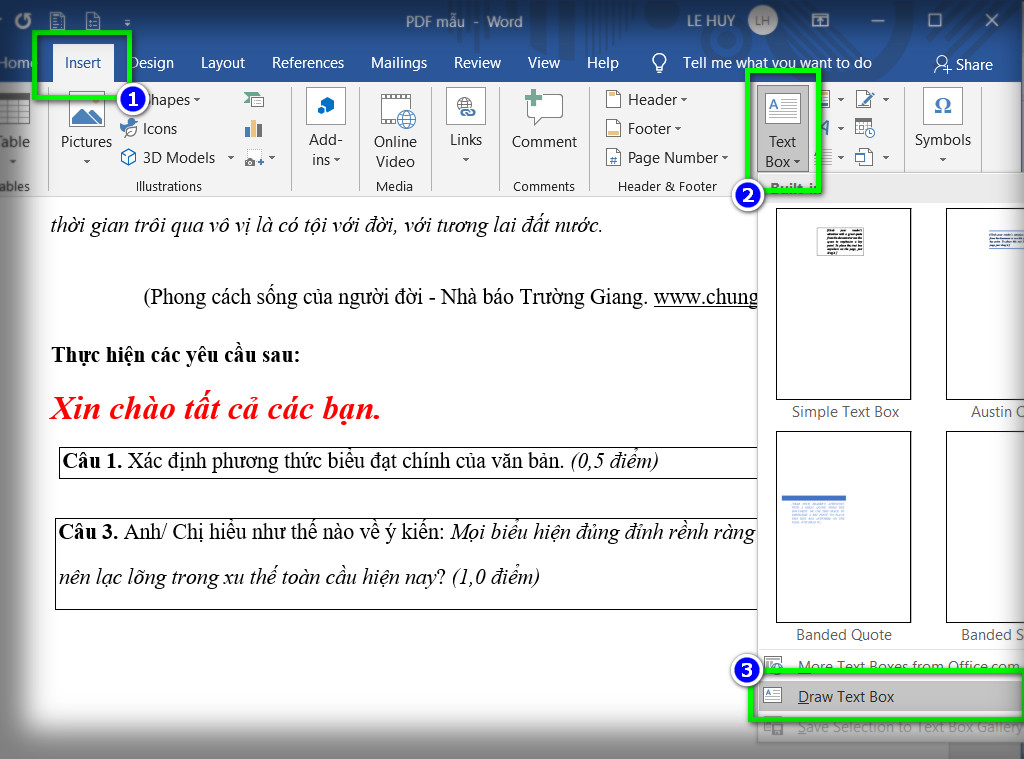This screenshot has height=759, width=1024.
Task: Click the 3D Models cube icon
Action: pos(129,157)
